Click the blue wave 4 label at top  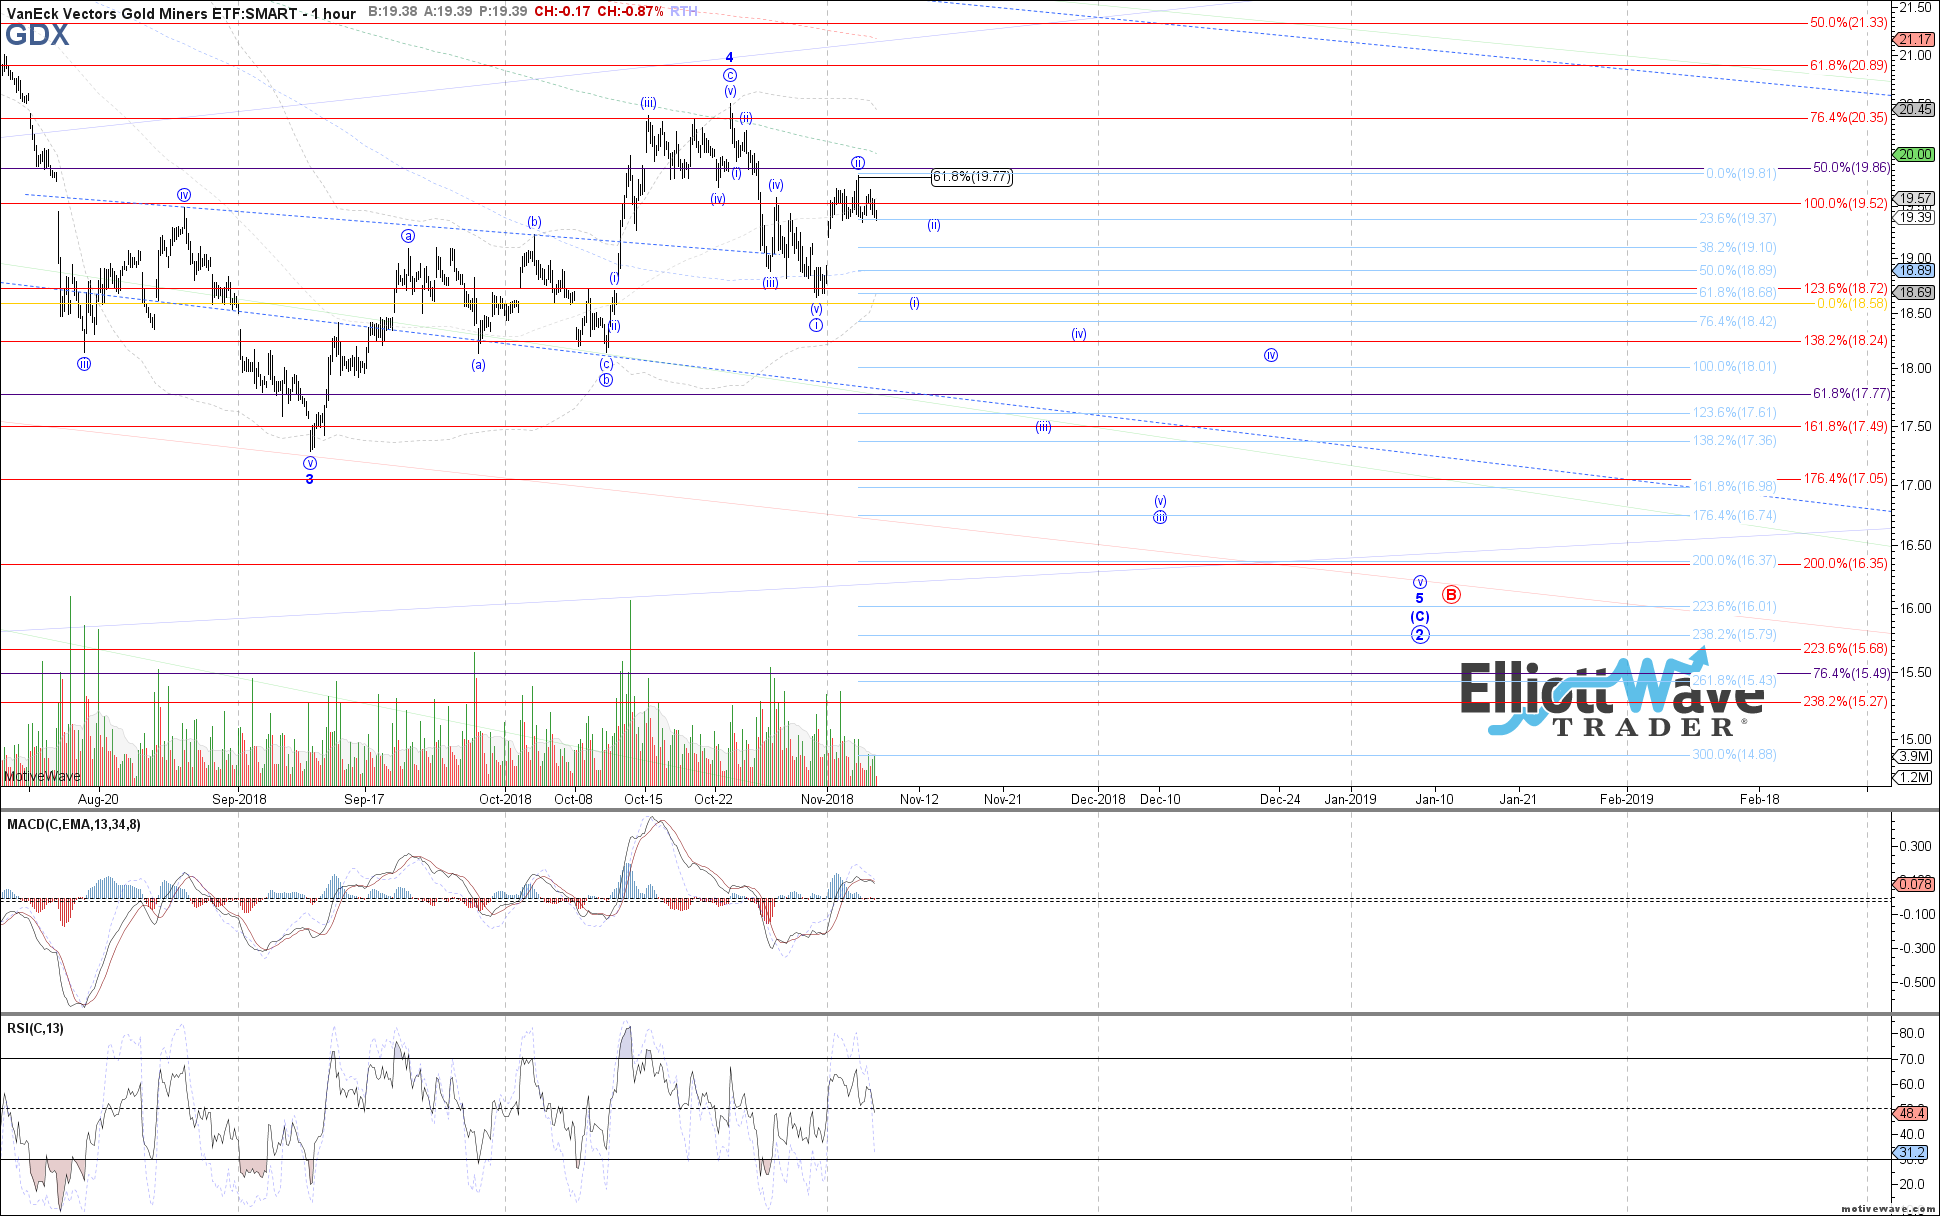point(730,58)
